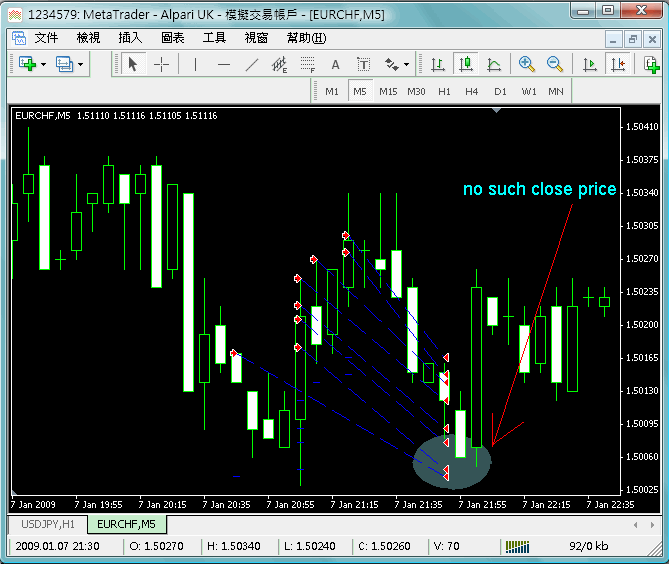Switch to the M15 timeframe
Viewport: 669px width, 564px height.
pyautogui.click(x=388, y=91)
